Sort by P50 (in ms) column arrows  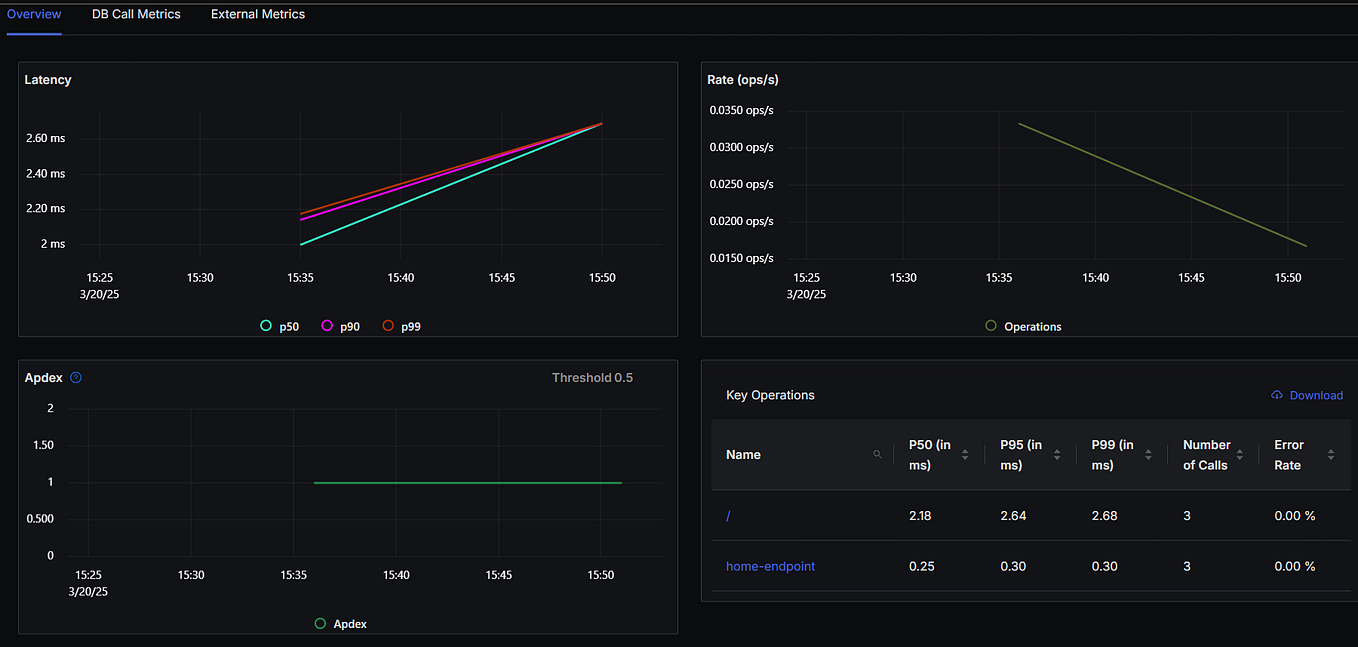(x=965, y=455)
